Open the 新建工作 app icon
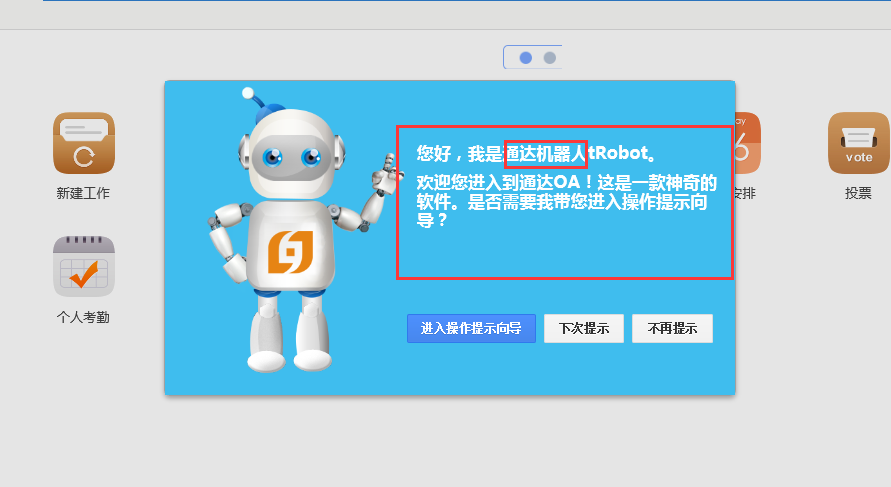The height and width of the screenshot is (487, 891). tap(84, 143)
